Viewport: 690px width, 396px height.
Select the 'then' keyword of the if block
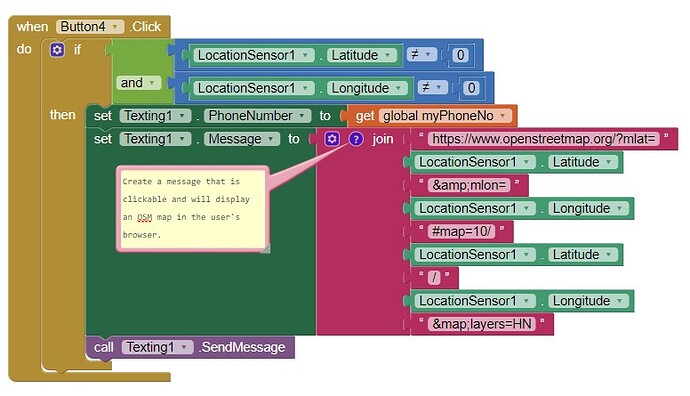coord(62,115)
